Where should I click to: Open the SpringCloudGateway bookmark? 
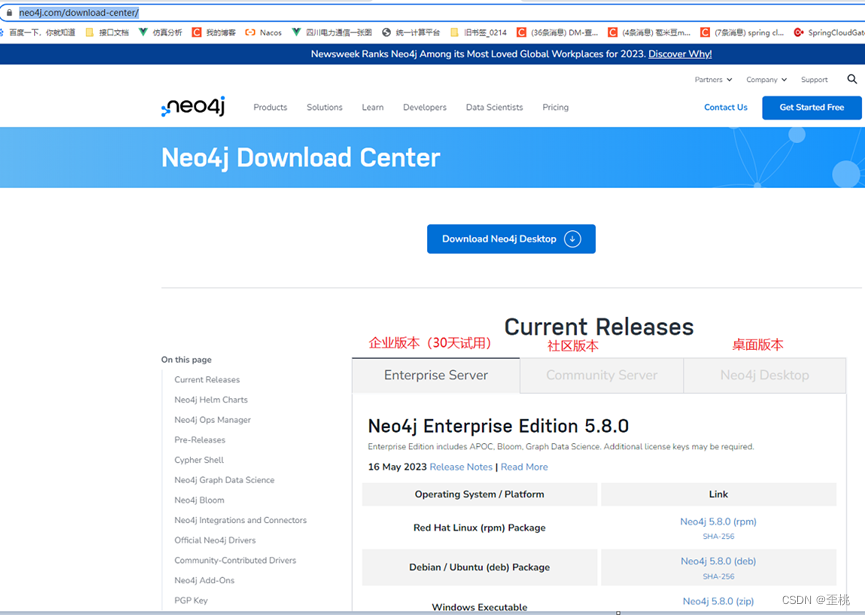tap(829, 33)
